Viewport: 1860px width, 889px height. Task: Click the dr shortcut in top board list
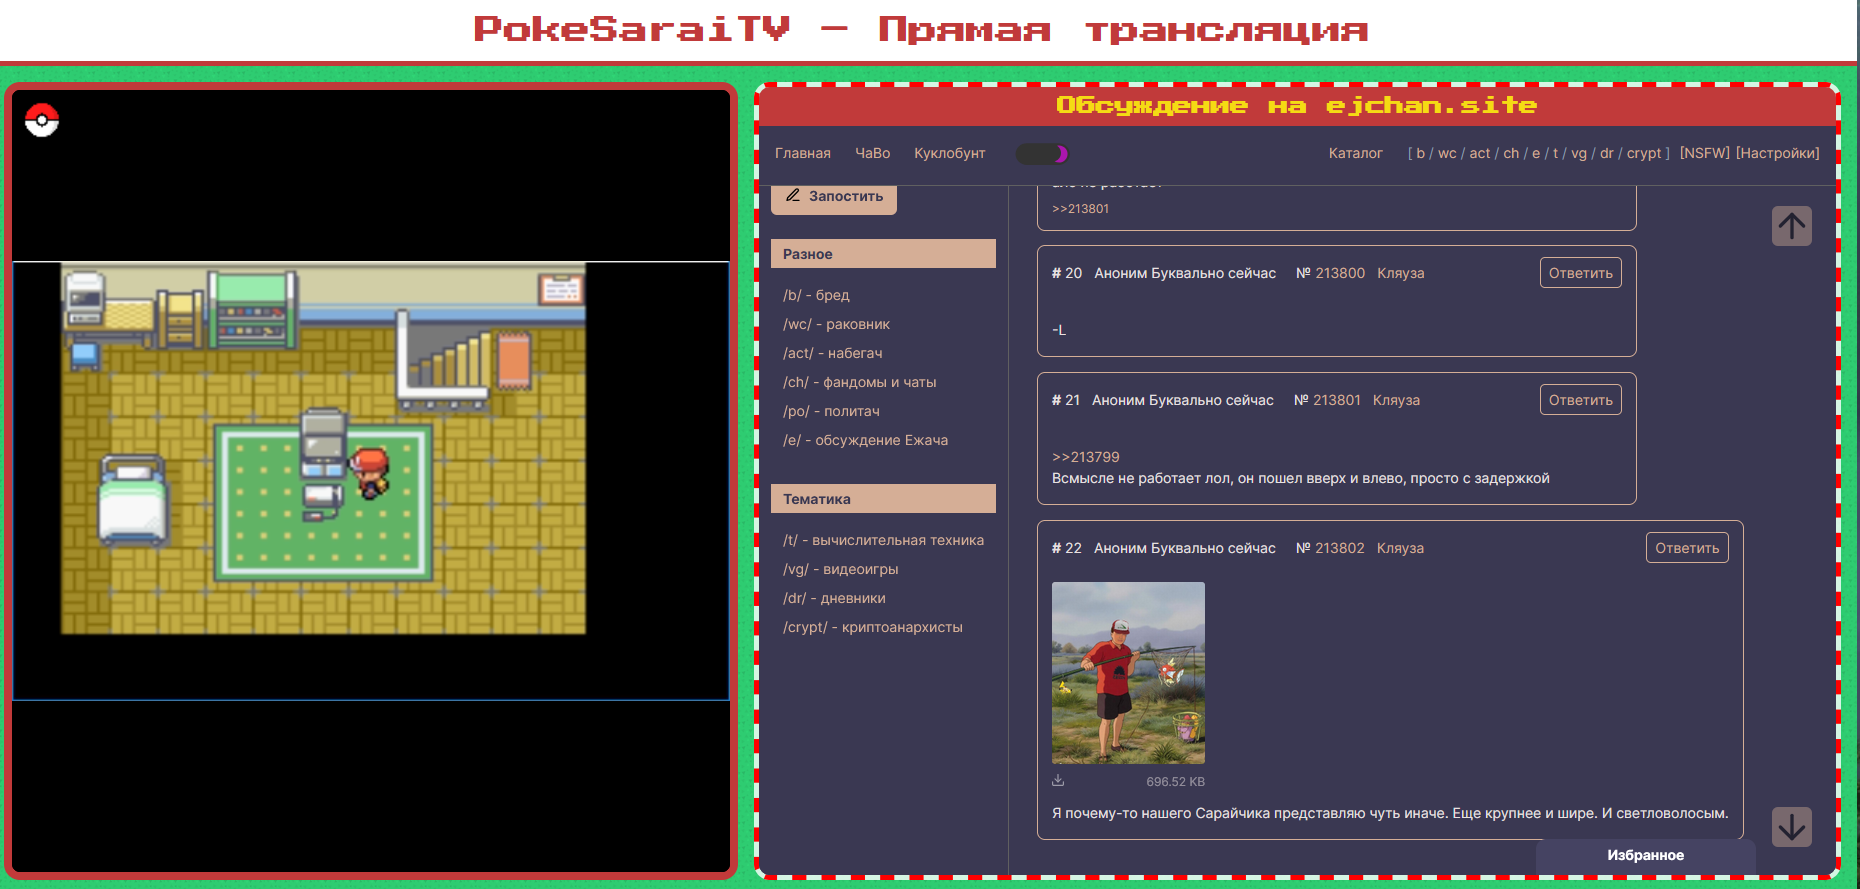tap(1607, 153)
